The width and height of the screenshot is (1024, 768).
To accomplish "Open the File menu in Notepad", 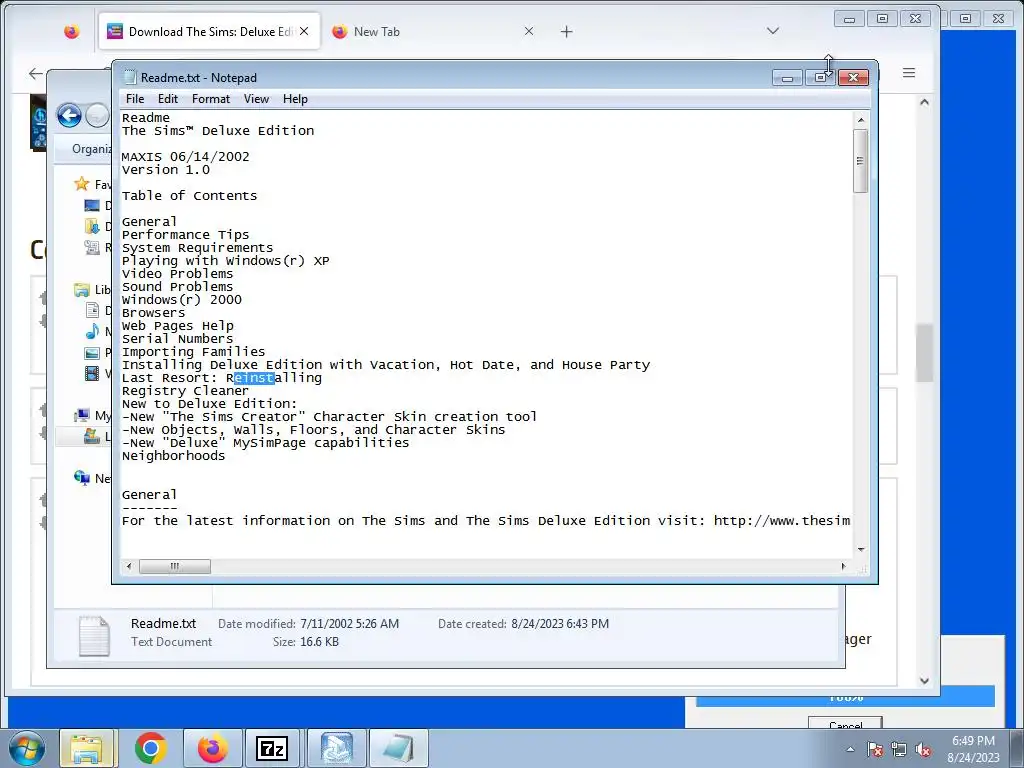I will 135,99.
